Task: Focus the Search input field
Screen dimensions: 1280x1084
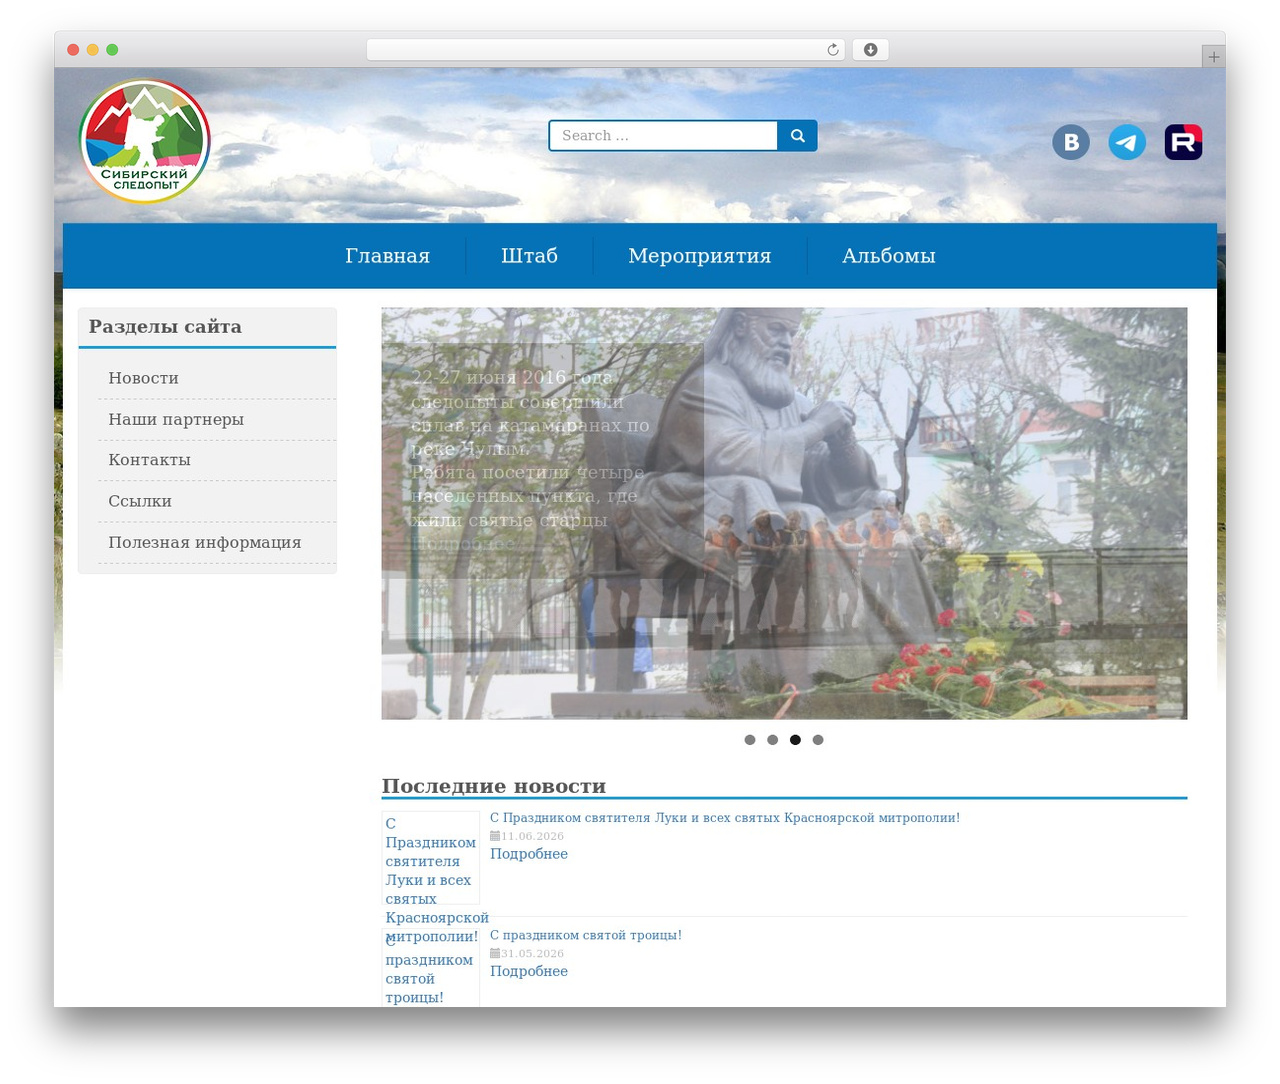Action: click(x=664, y=136)
